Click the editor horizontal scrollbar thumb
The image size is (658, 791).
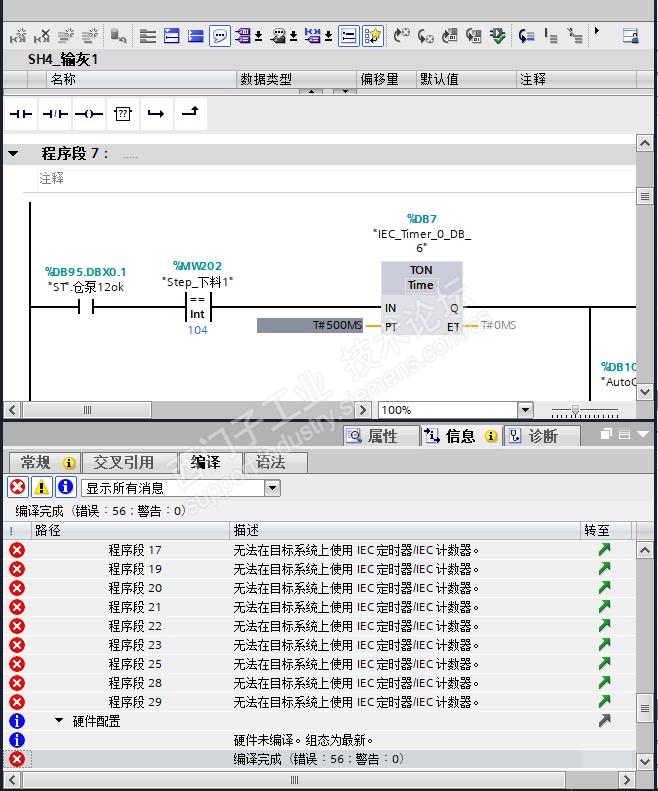pos(87,410)
